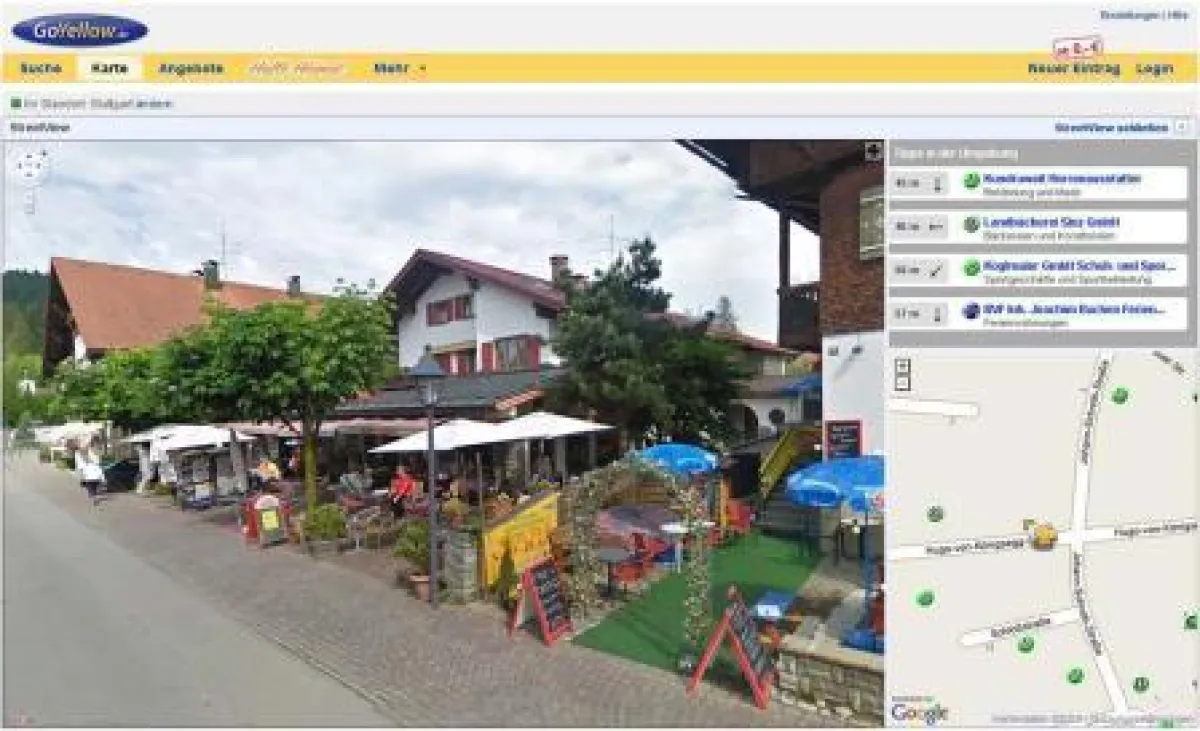Click the blue icon beside fourth nearby result
The image size is (1200, 731).
pos(971,311)
